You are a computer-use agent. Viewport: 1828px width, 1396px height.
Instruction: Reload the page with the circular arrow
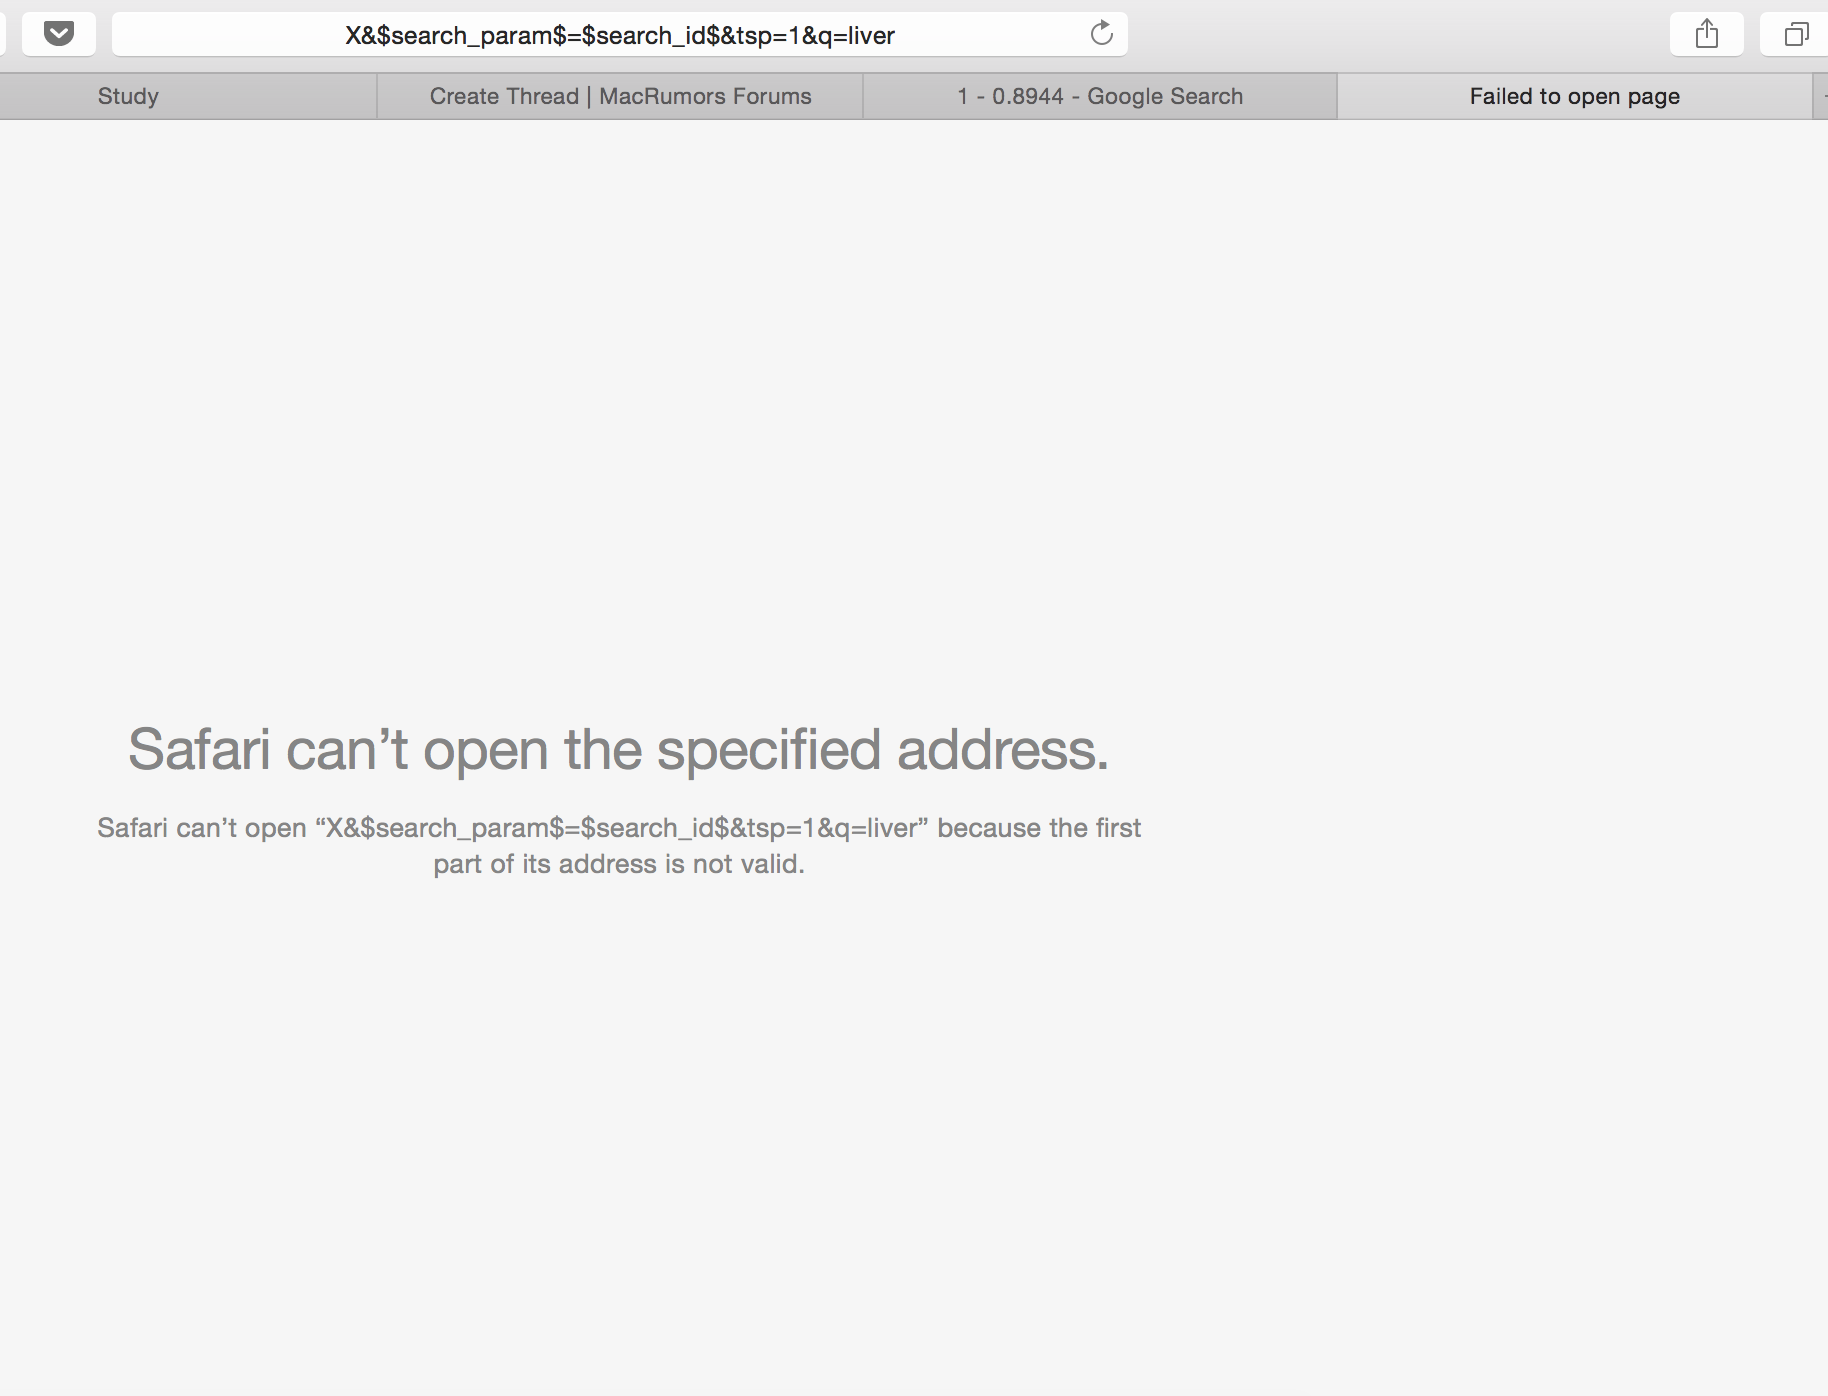[x=1101, y=34]
